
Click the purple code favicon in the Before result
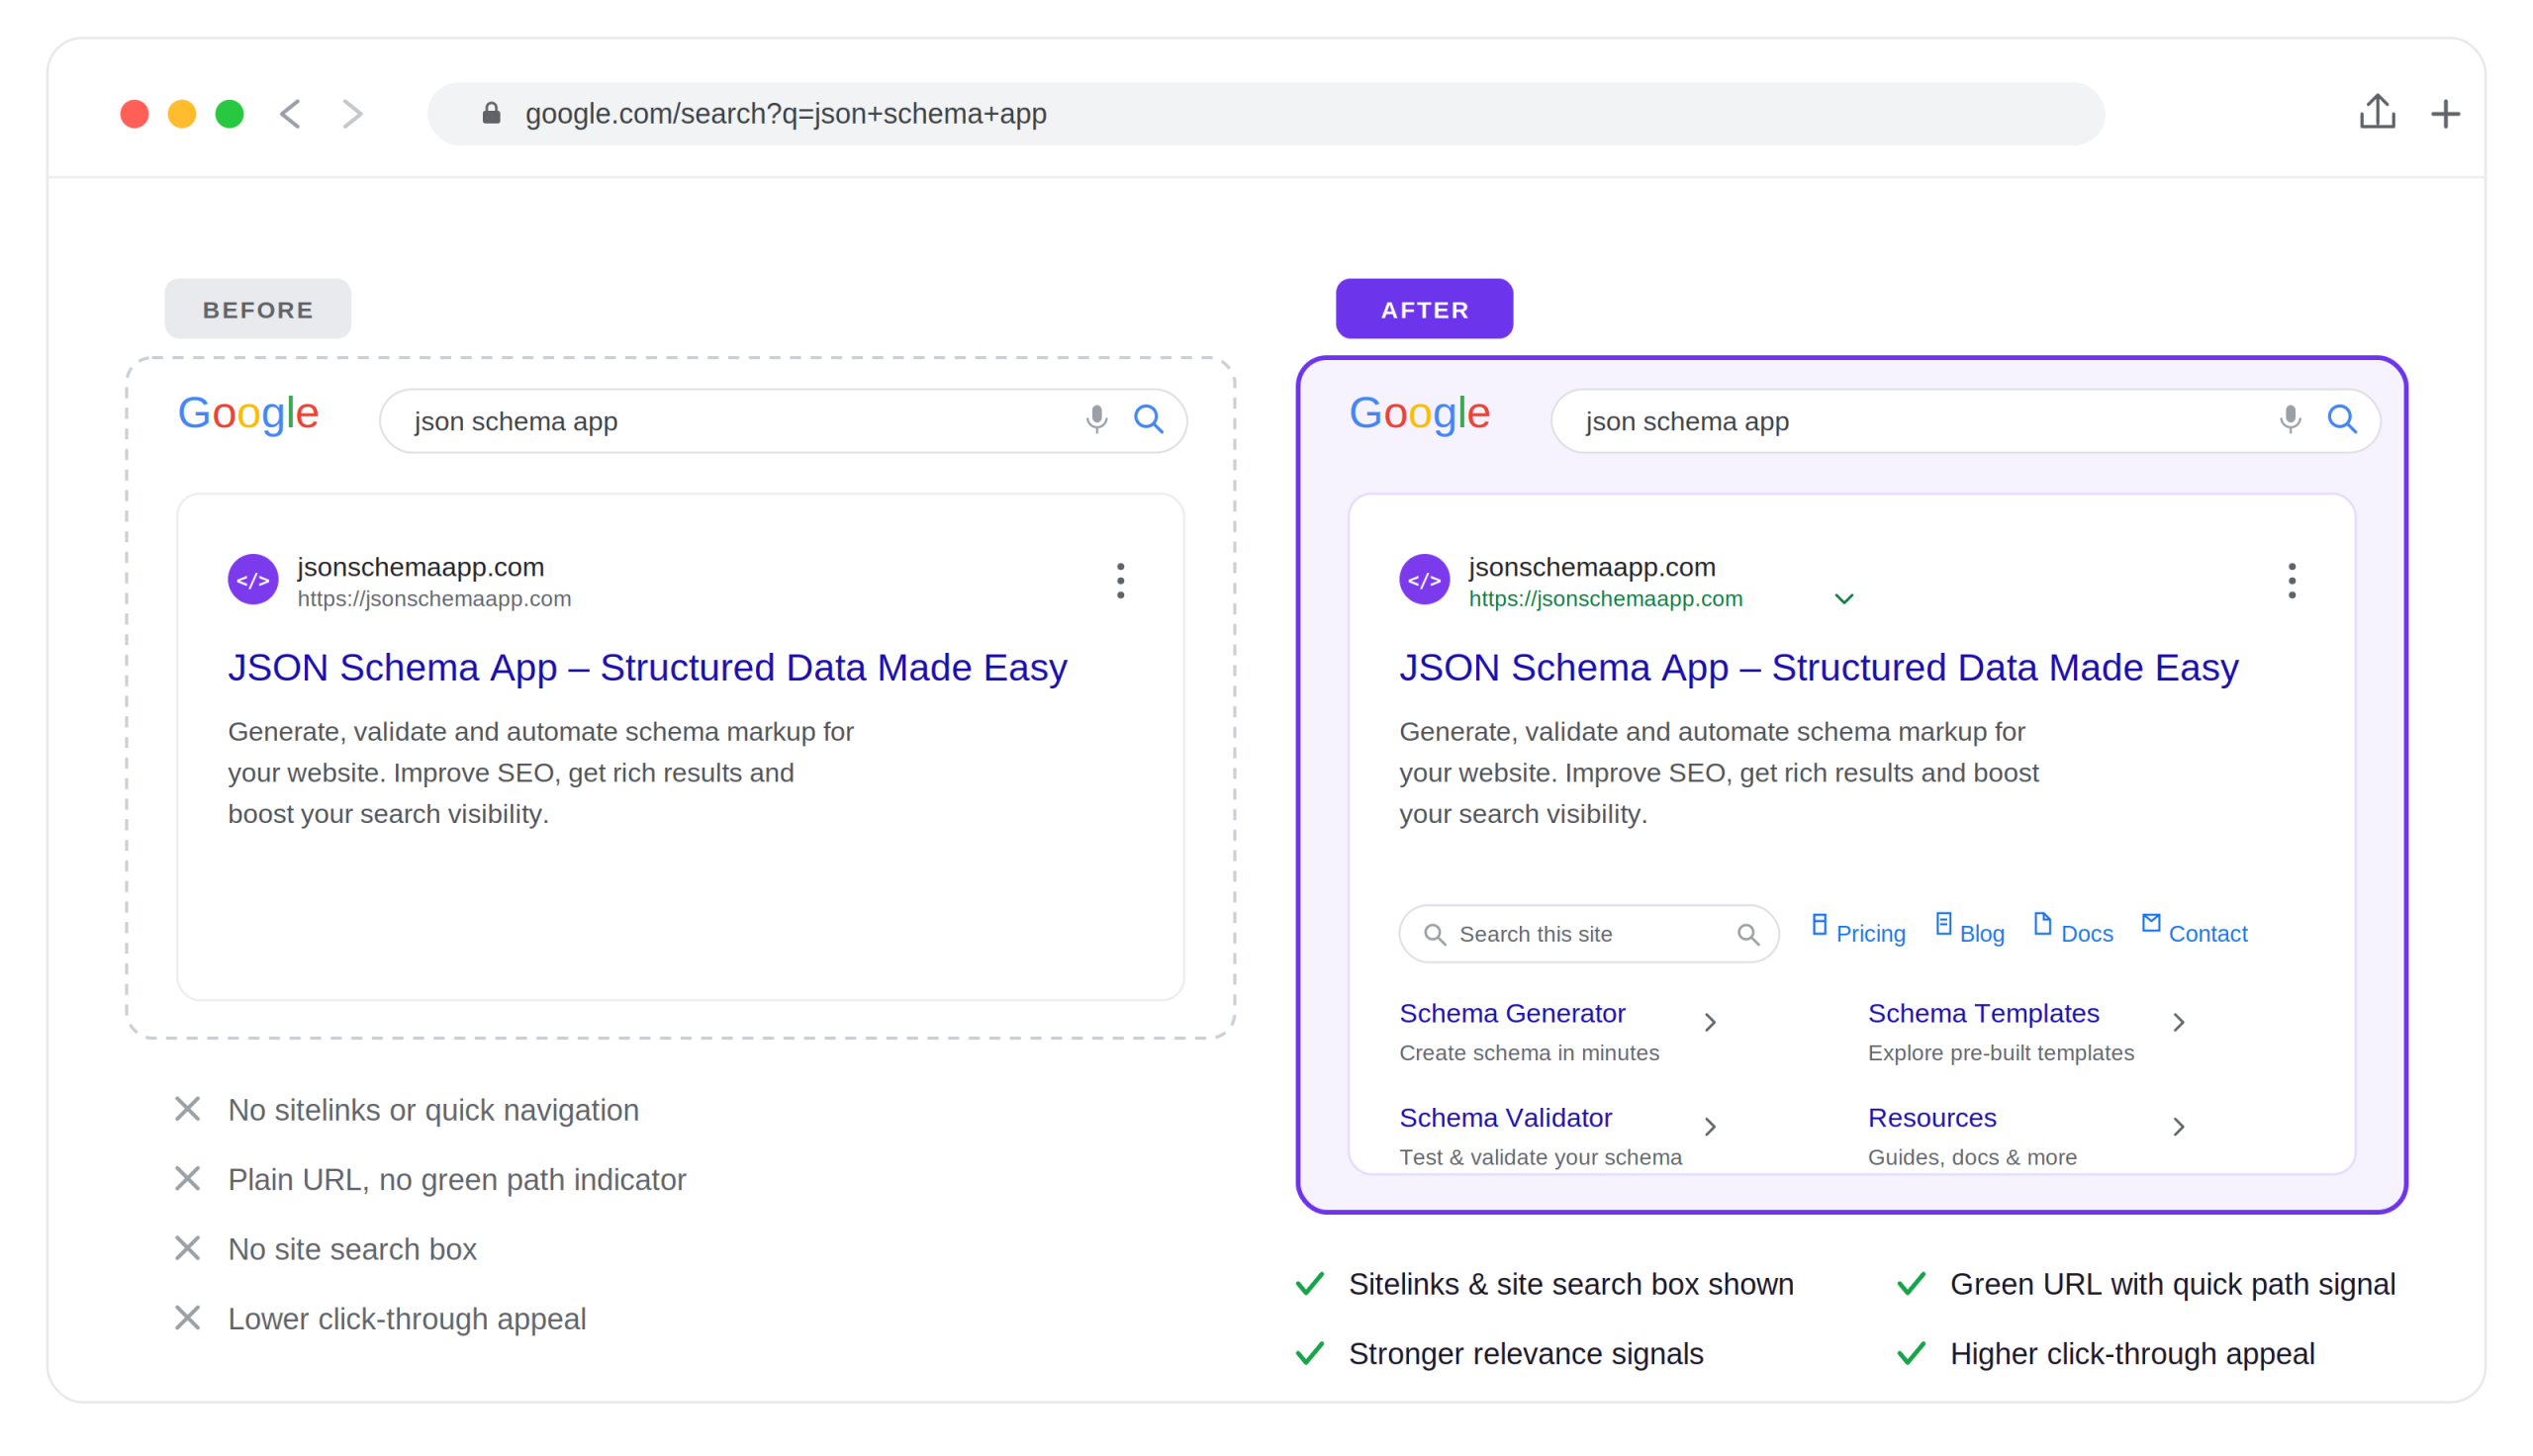[x=253, y=580]
